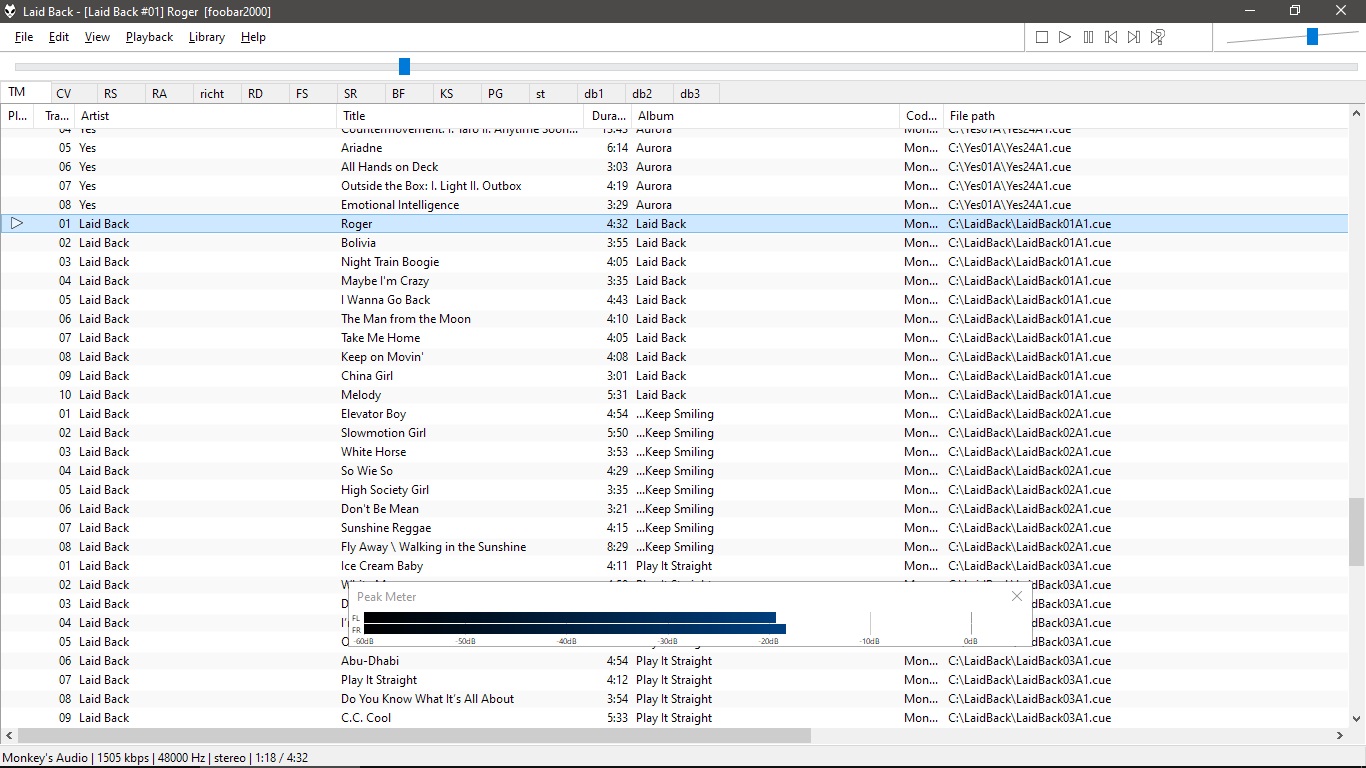The width and height of the screenshot is (1366, 768).
Task: Play a random track
Action: pyautogui.click(x=1157, y=37)
